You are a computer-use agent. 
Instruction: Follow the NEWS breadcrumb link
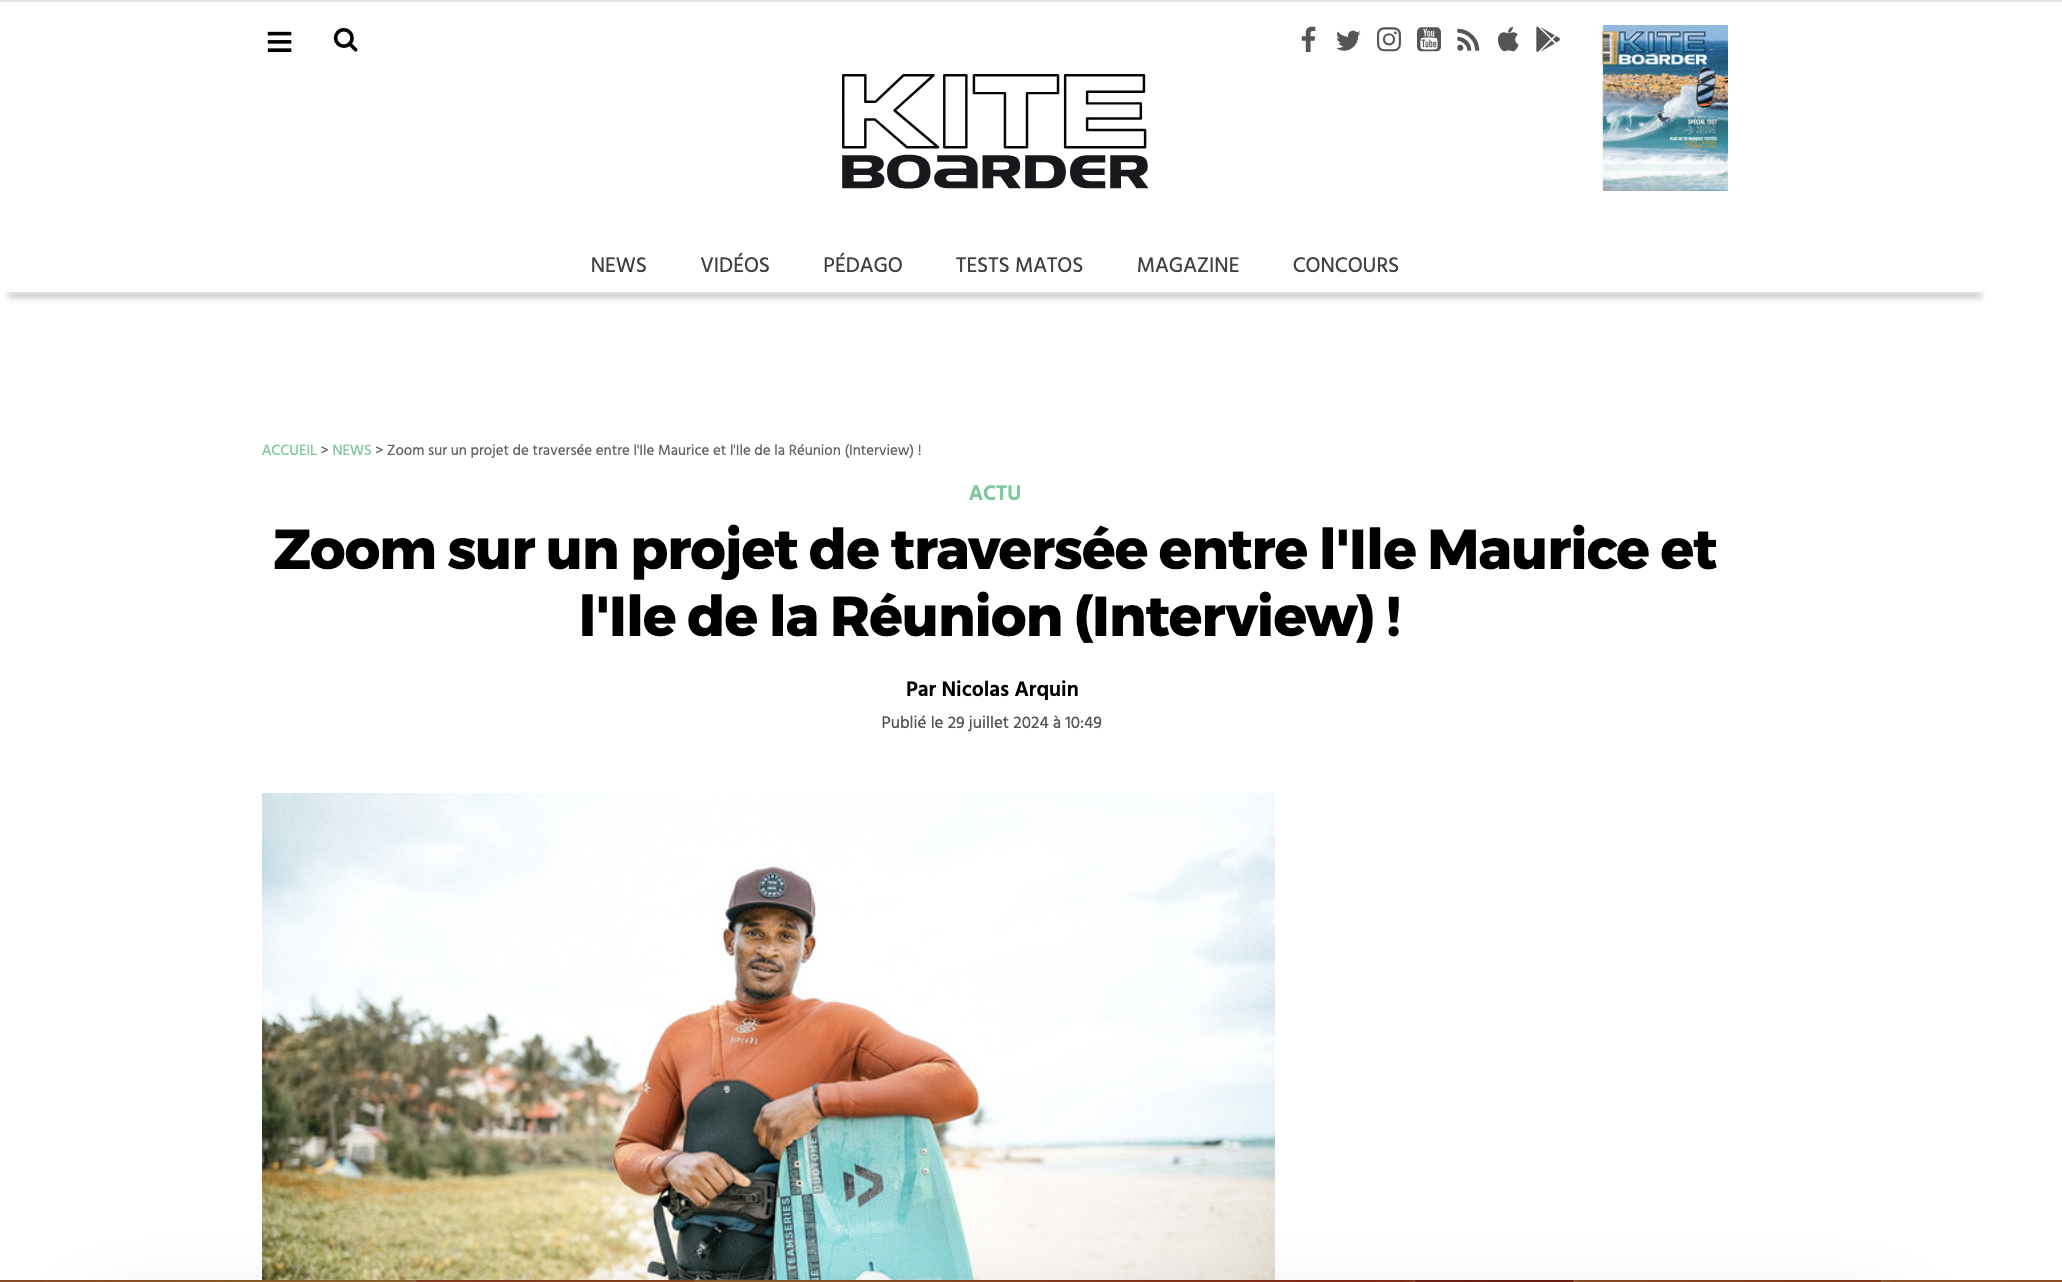352,450
